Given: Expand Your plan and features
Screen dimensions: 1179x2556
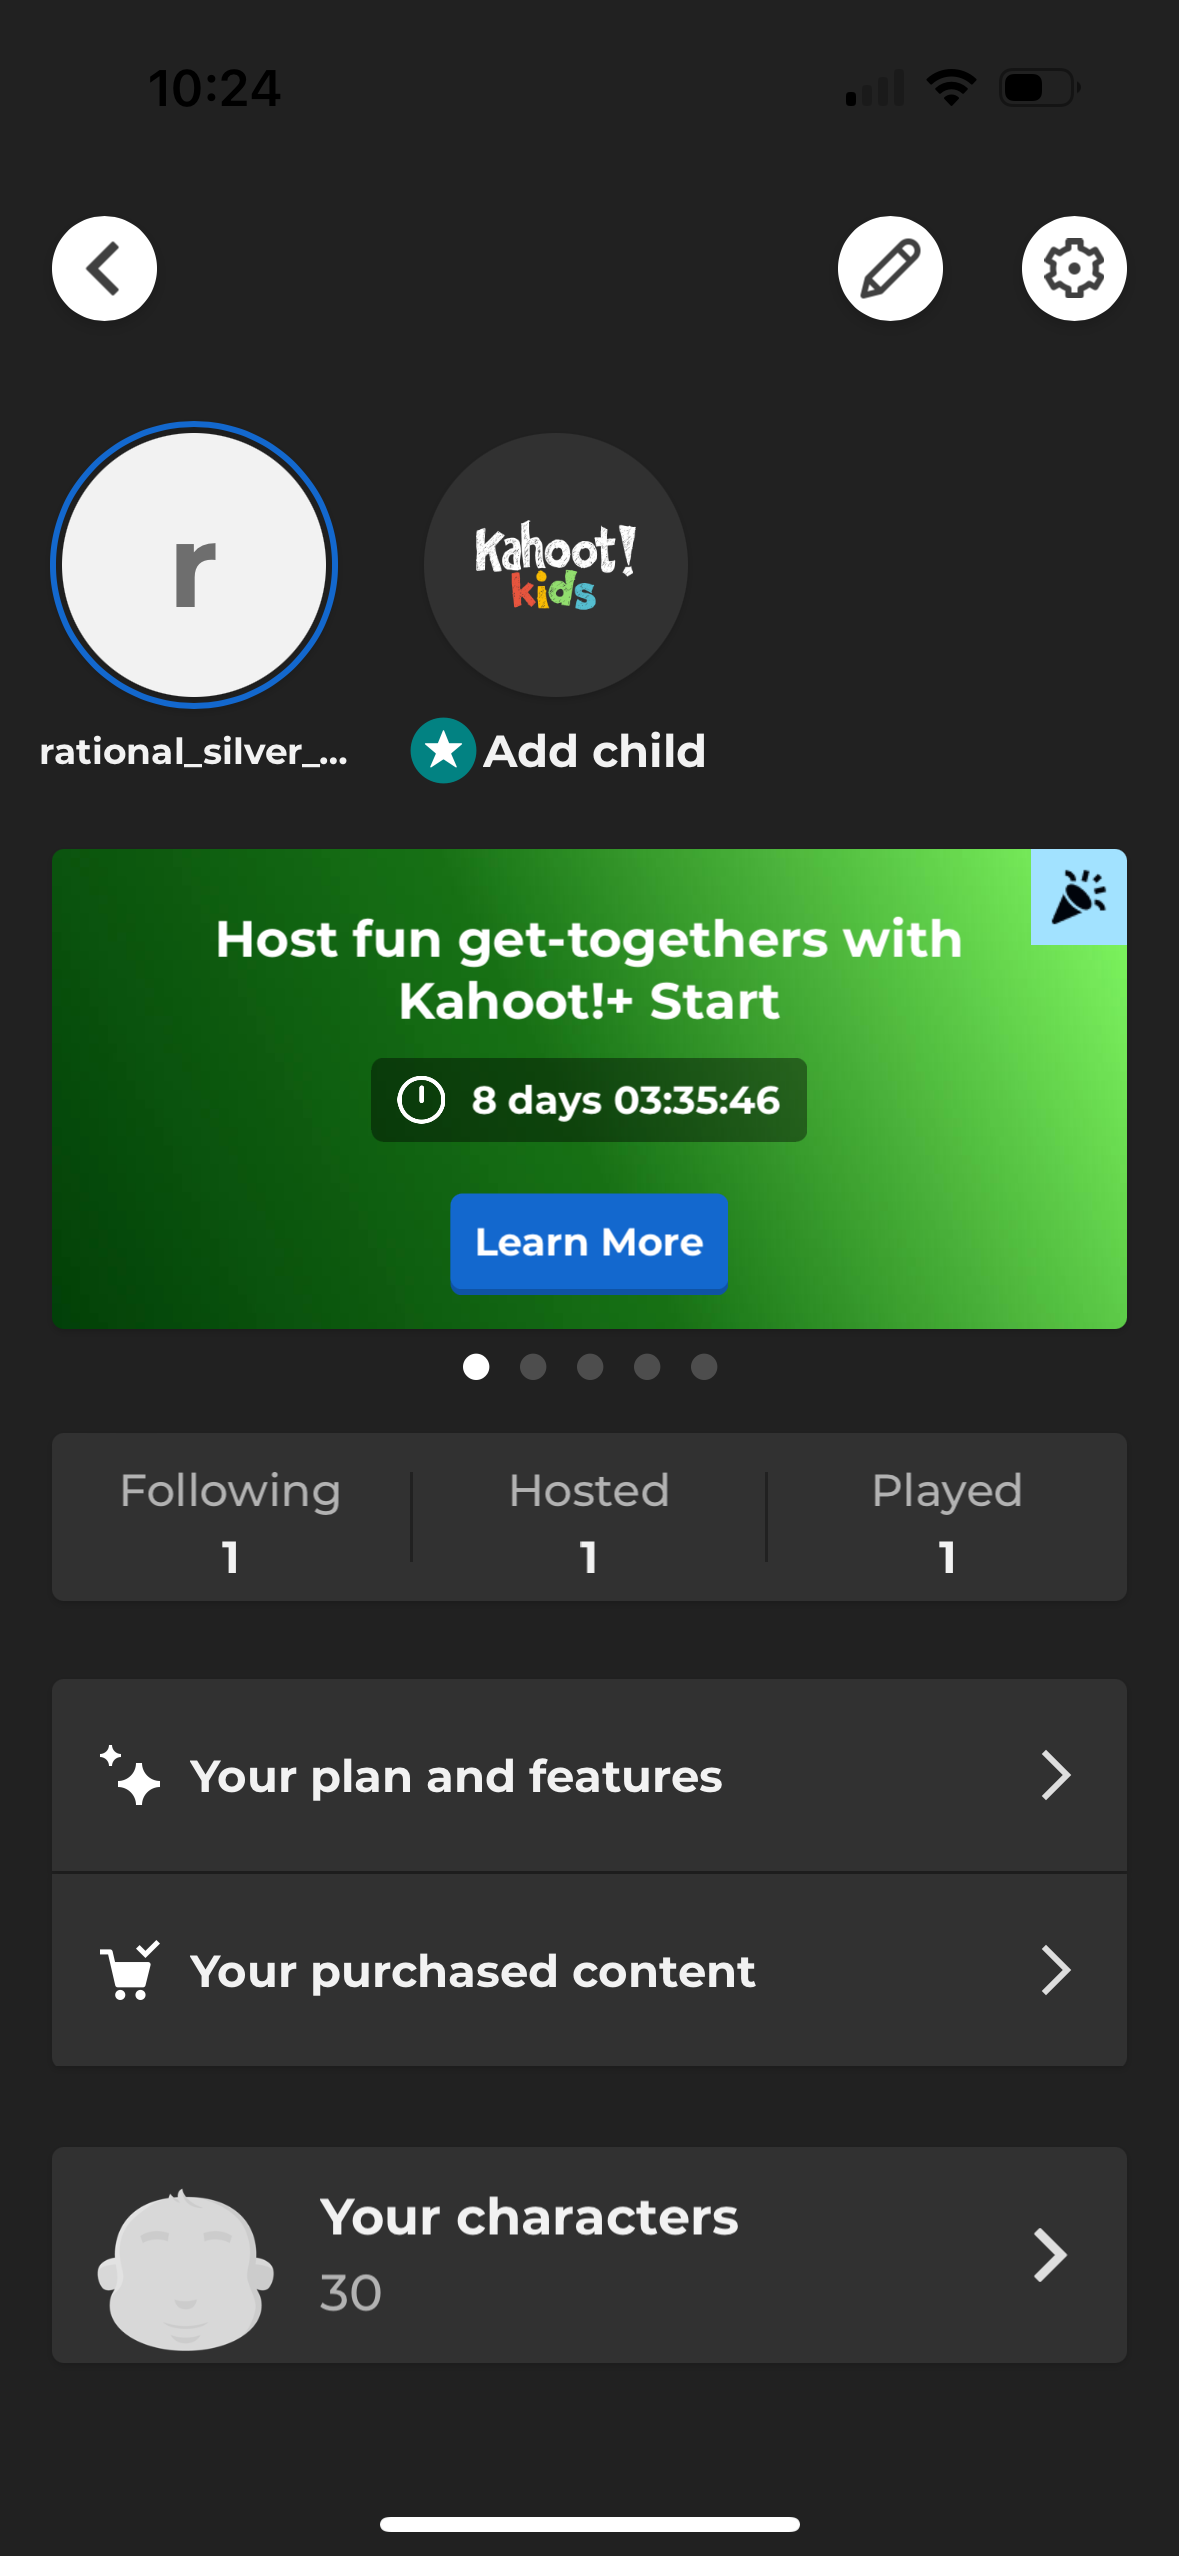Looking at the screenshot, I should point(589,1775).
